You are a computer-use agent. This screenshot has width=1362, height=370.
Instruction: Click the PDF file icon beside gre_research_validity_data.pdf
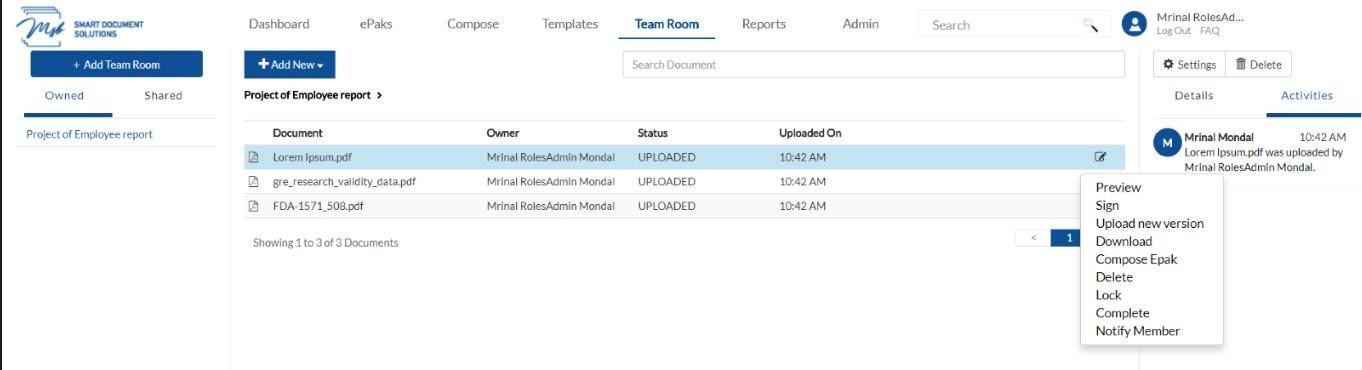tap(253, 182)
